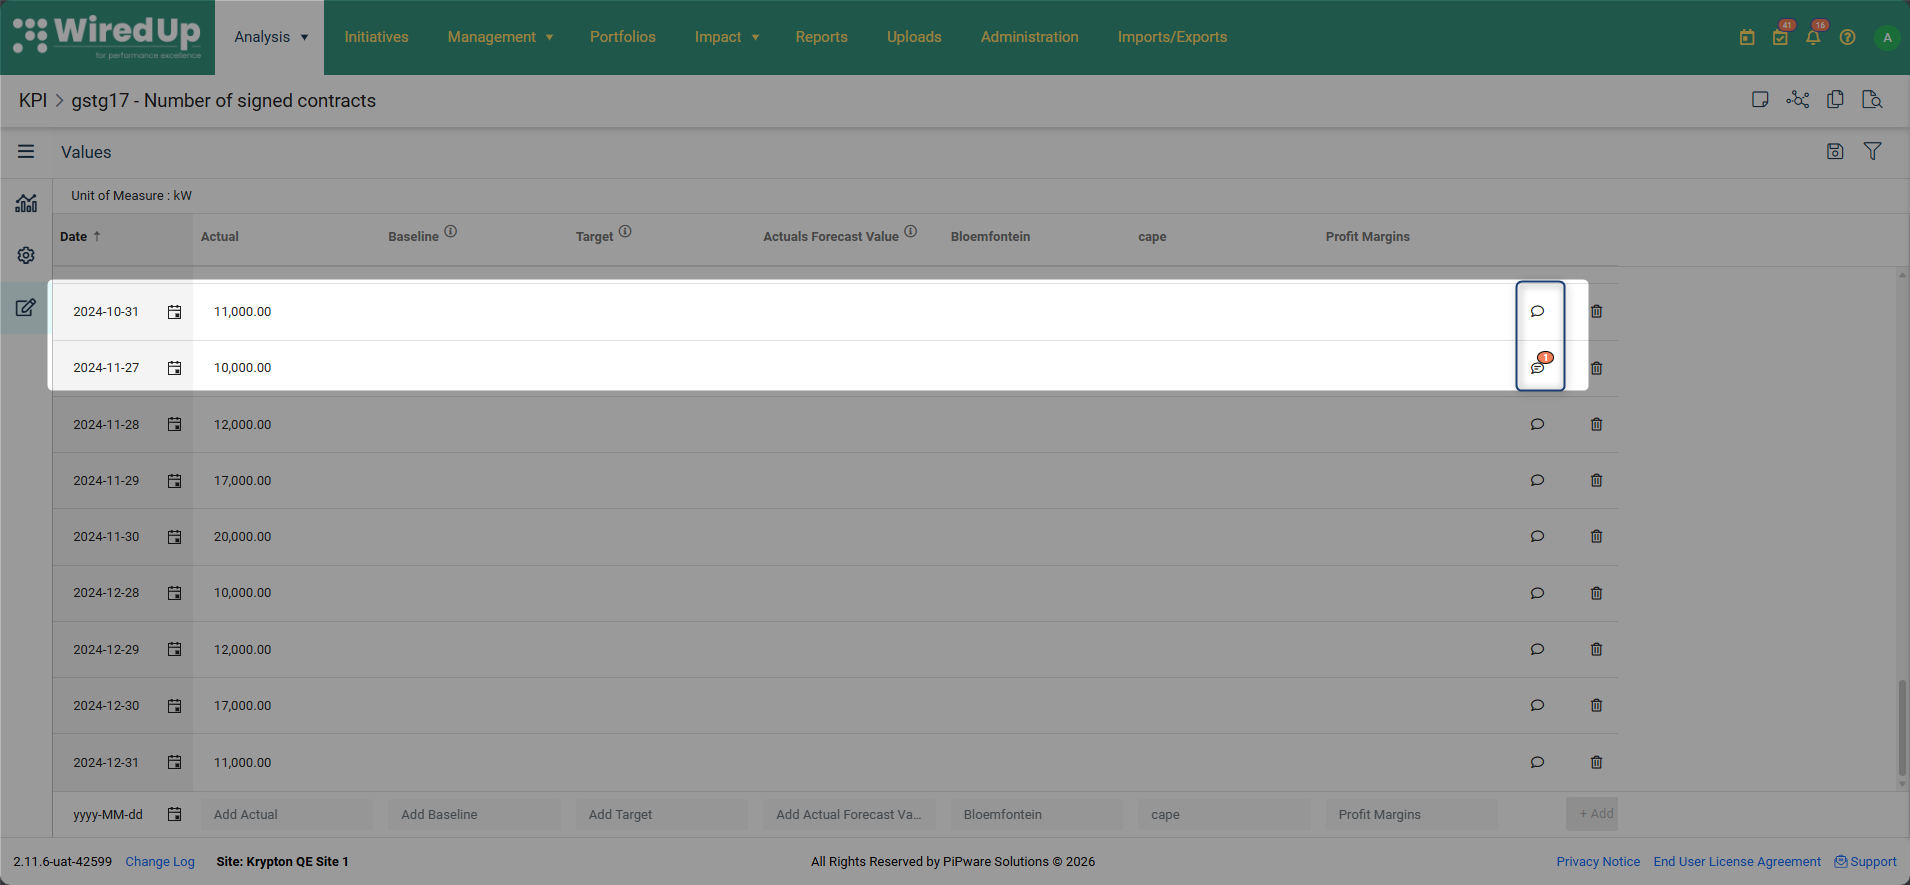Delete the 2024-12-29 row

1596,649
